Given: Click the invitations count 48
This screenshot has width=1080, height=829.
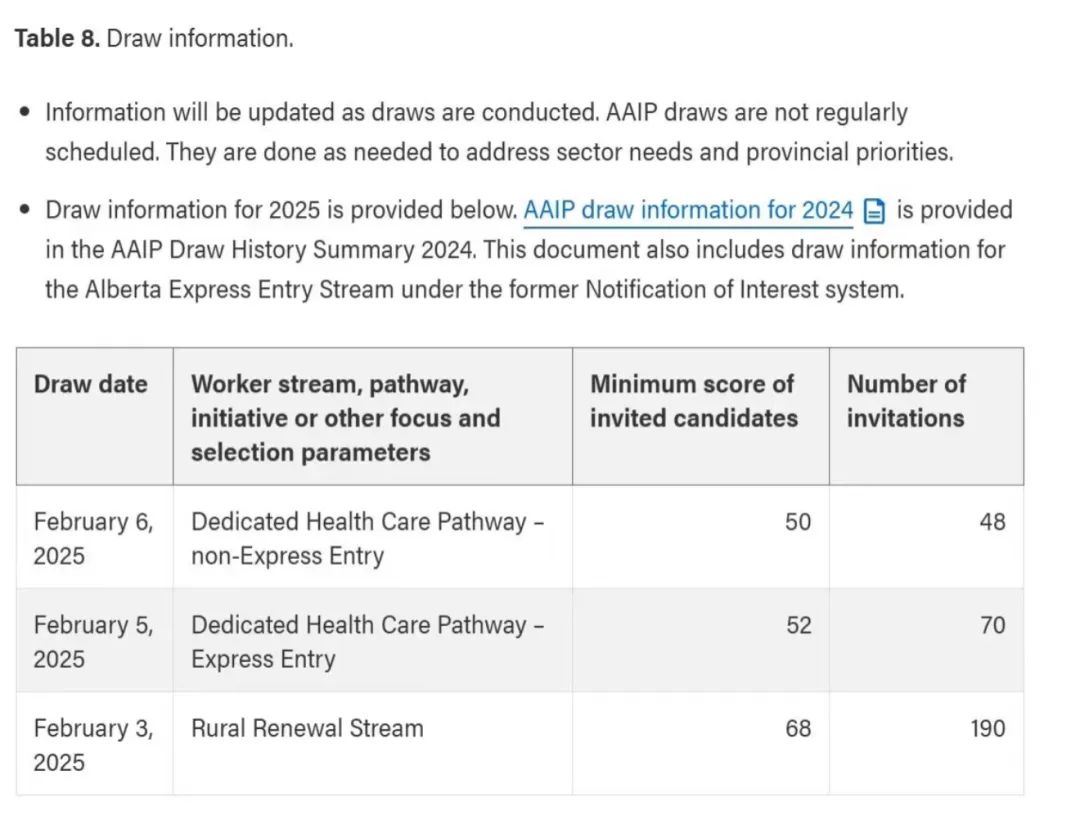Looking at the screenshot, I should pyautogui.click(x=992, y=522).
